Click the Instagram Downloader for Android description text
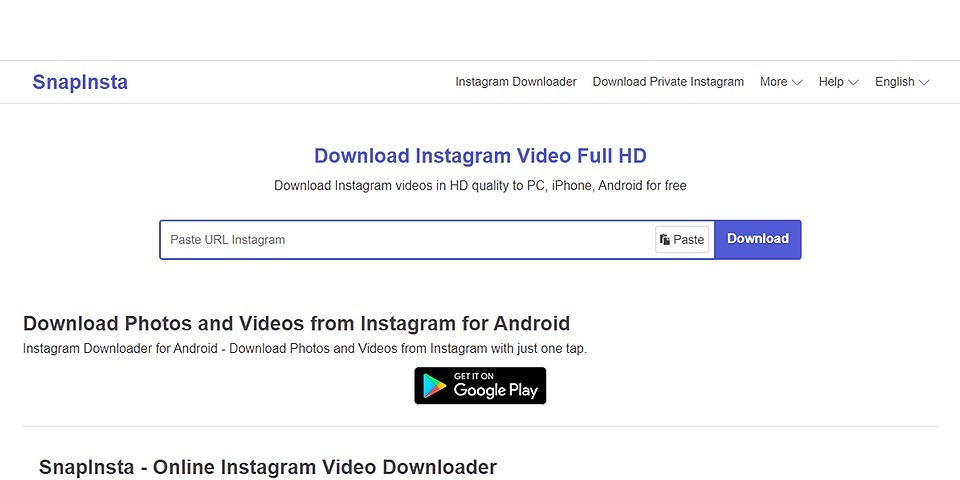 [305, 349]
